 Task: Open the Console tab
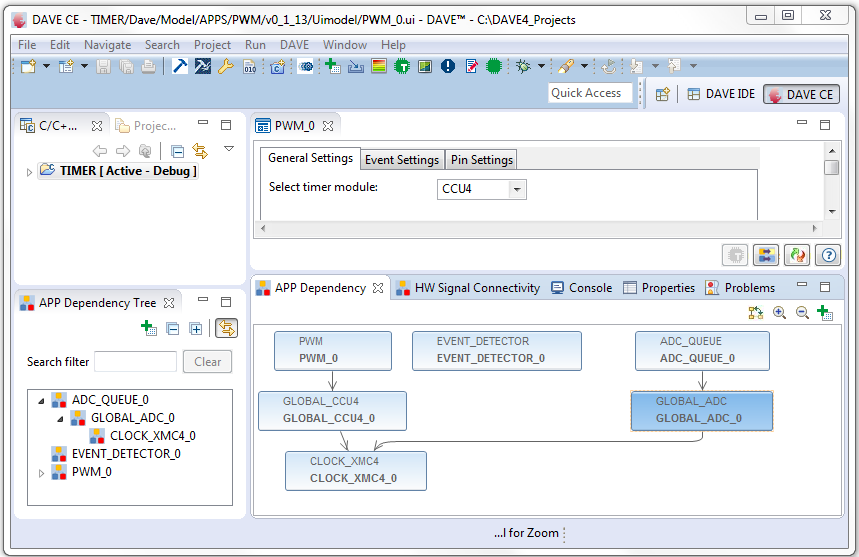[581, 288]
